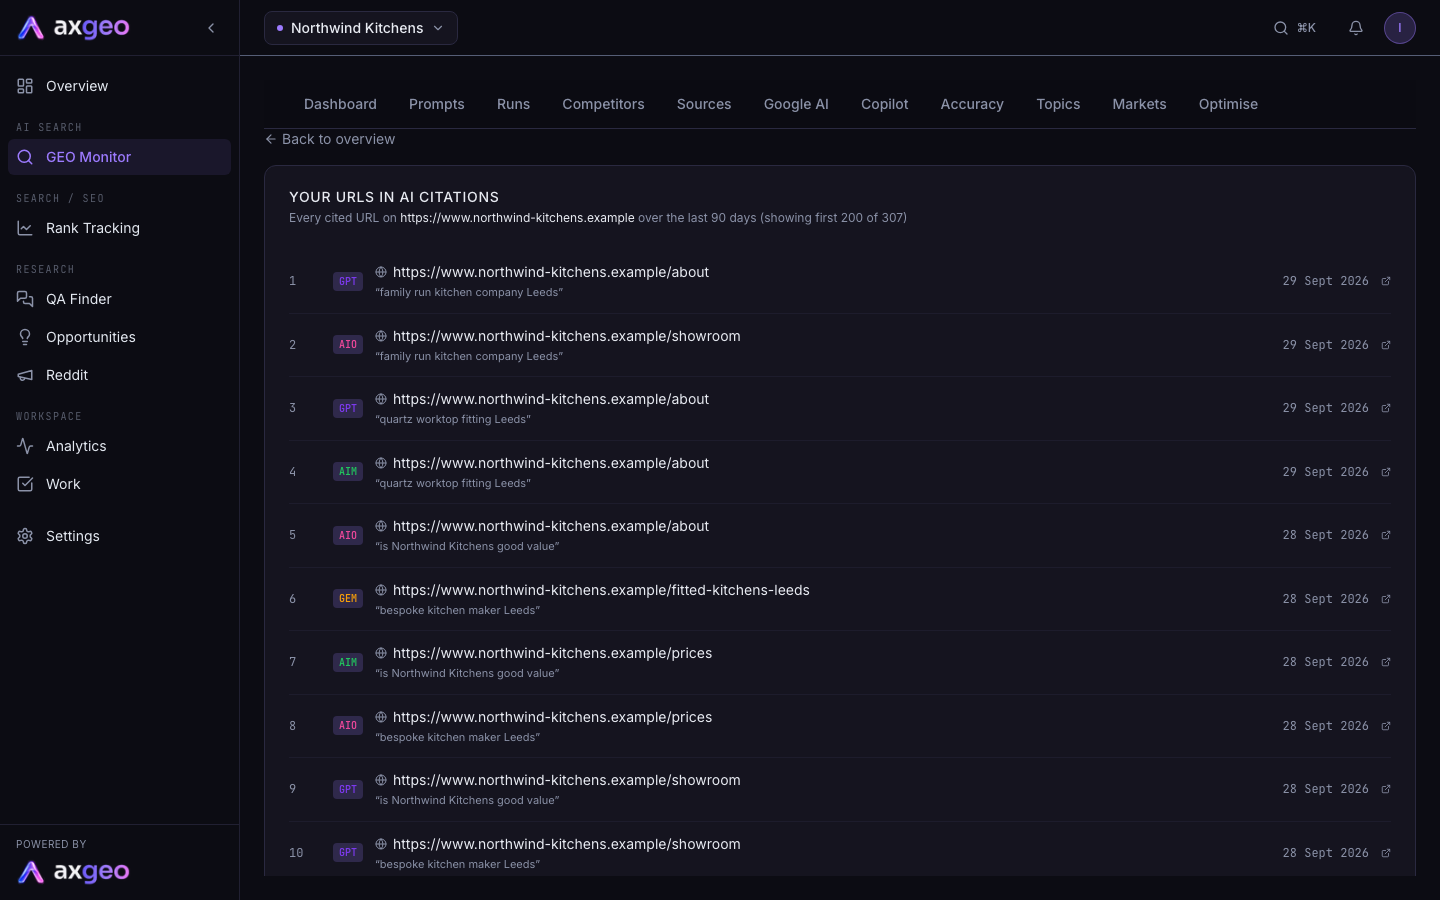Screen dimensions: 1440x900
Task: Open Work in the sidebar
Action: 119,484
